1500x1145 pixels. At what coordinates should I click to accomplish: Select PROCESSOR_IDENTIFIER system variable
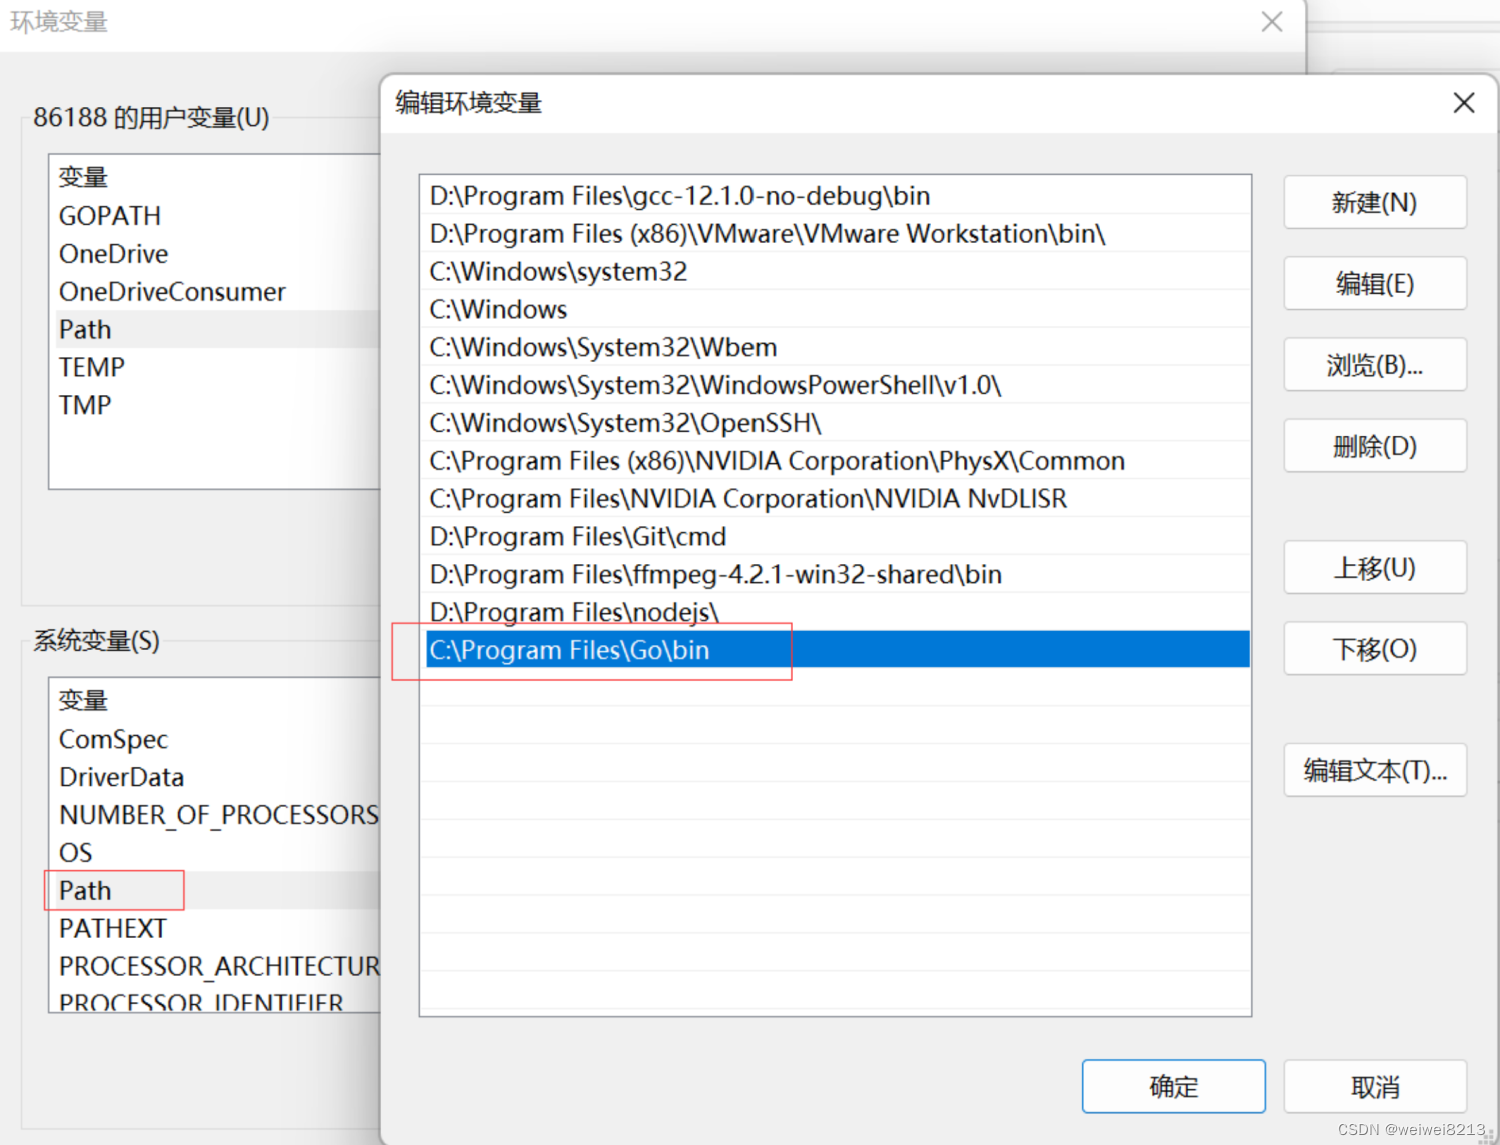click(215, 1001)
